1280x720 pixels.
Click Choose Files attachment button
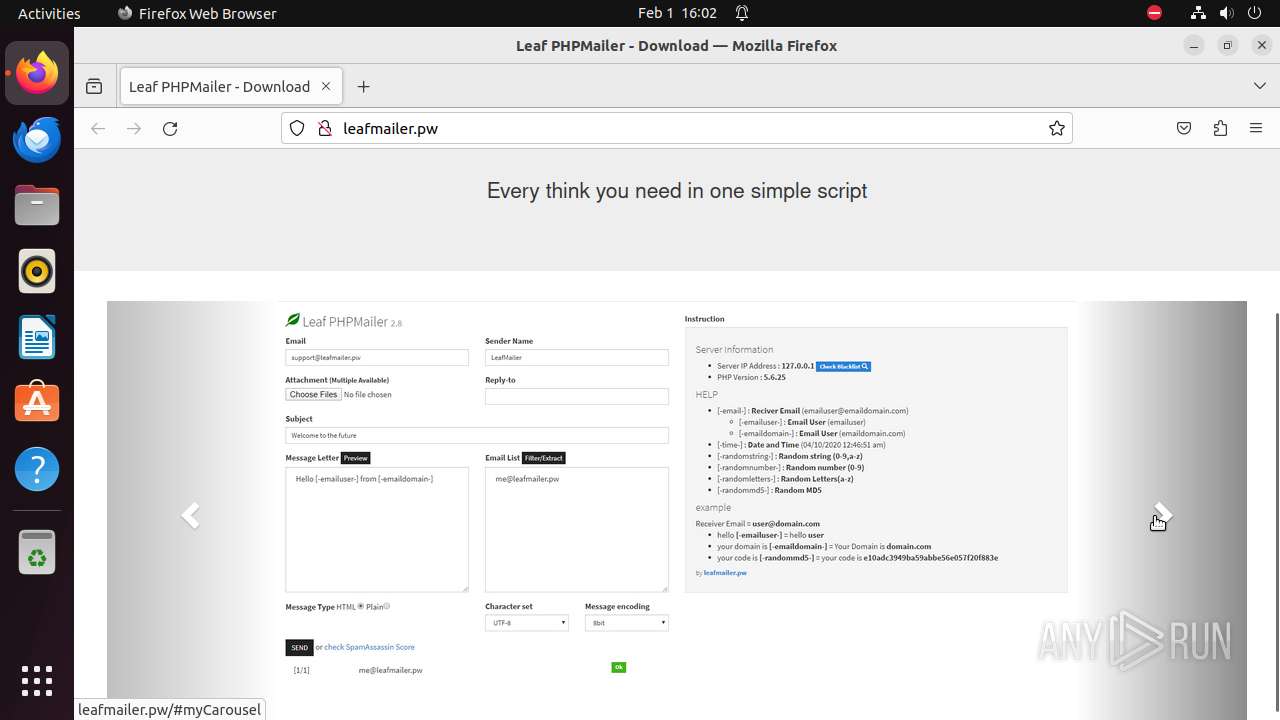pos(313,394)
